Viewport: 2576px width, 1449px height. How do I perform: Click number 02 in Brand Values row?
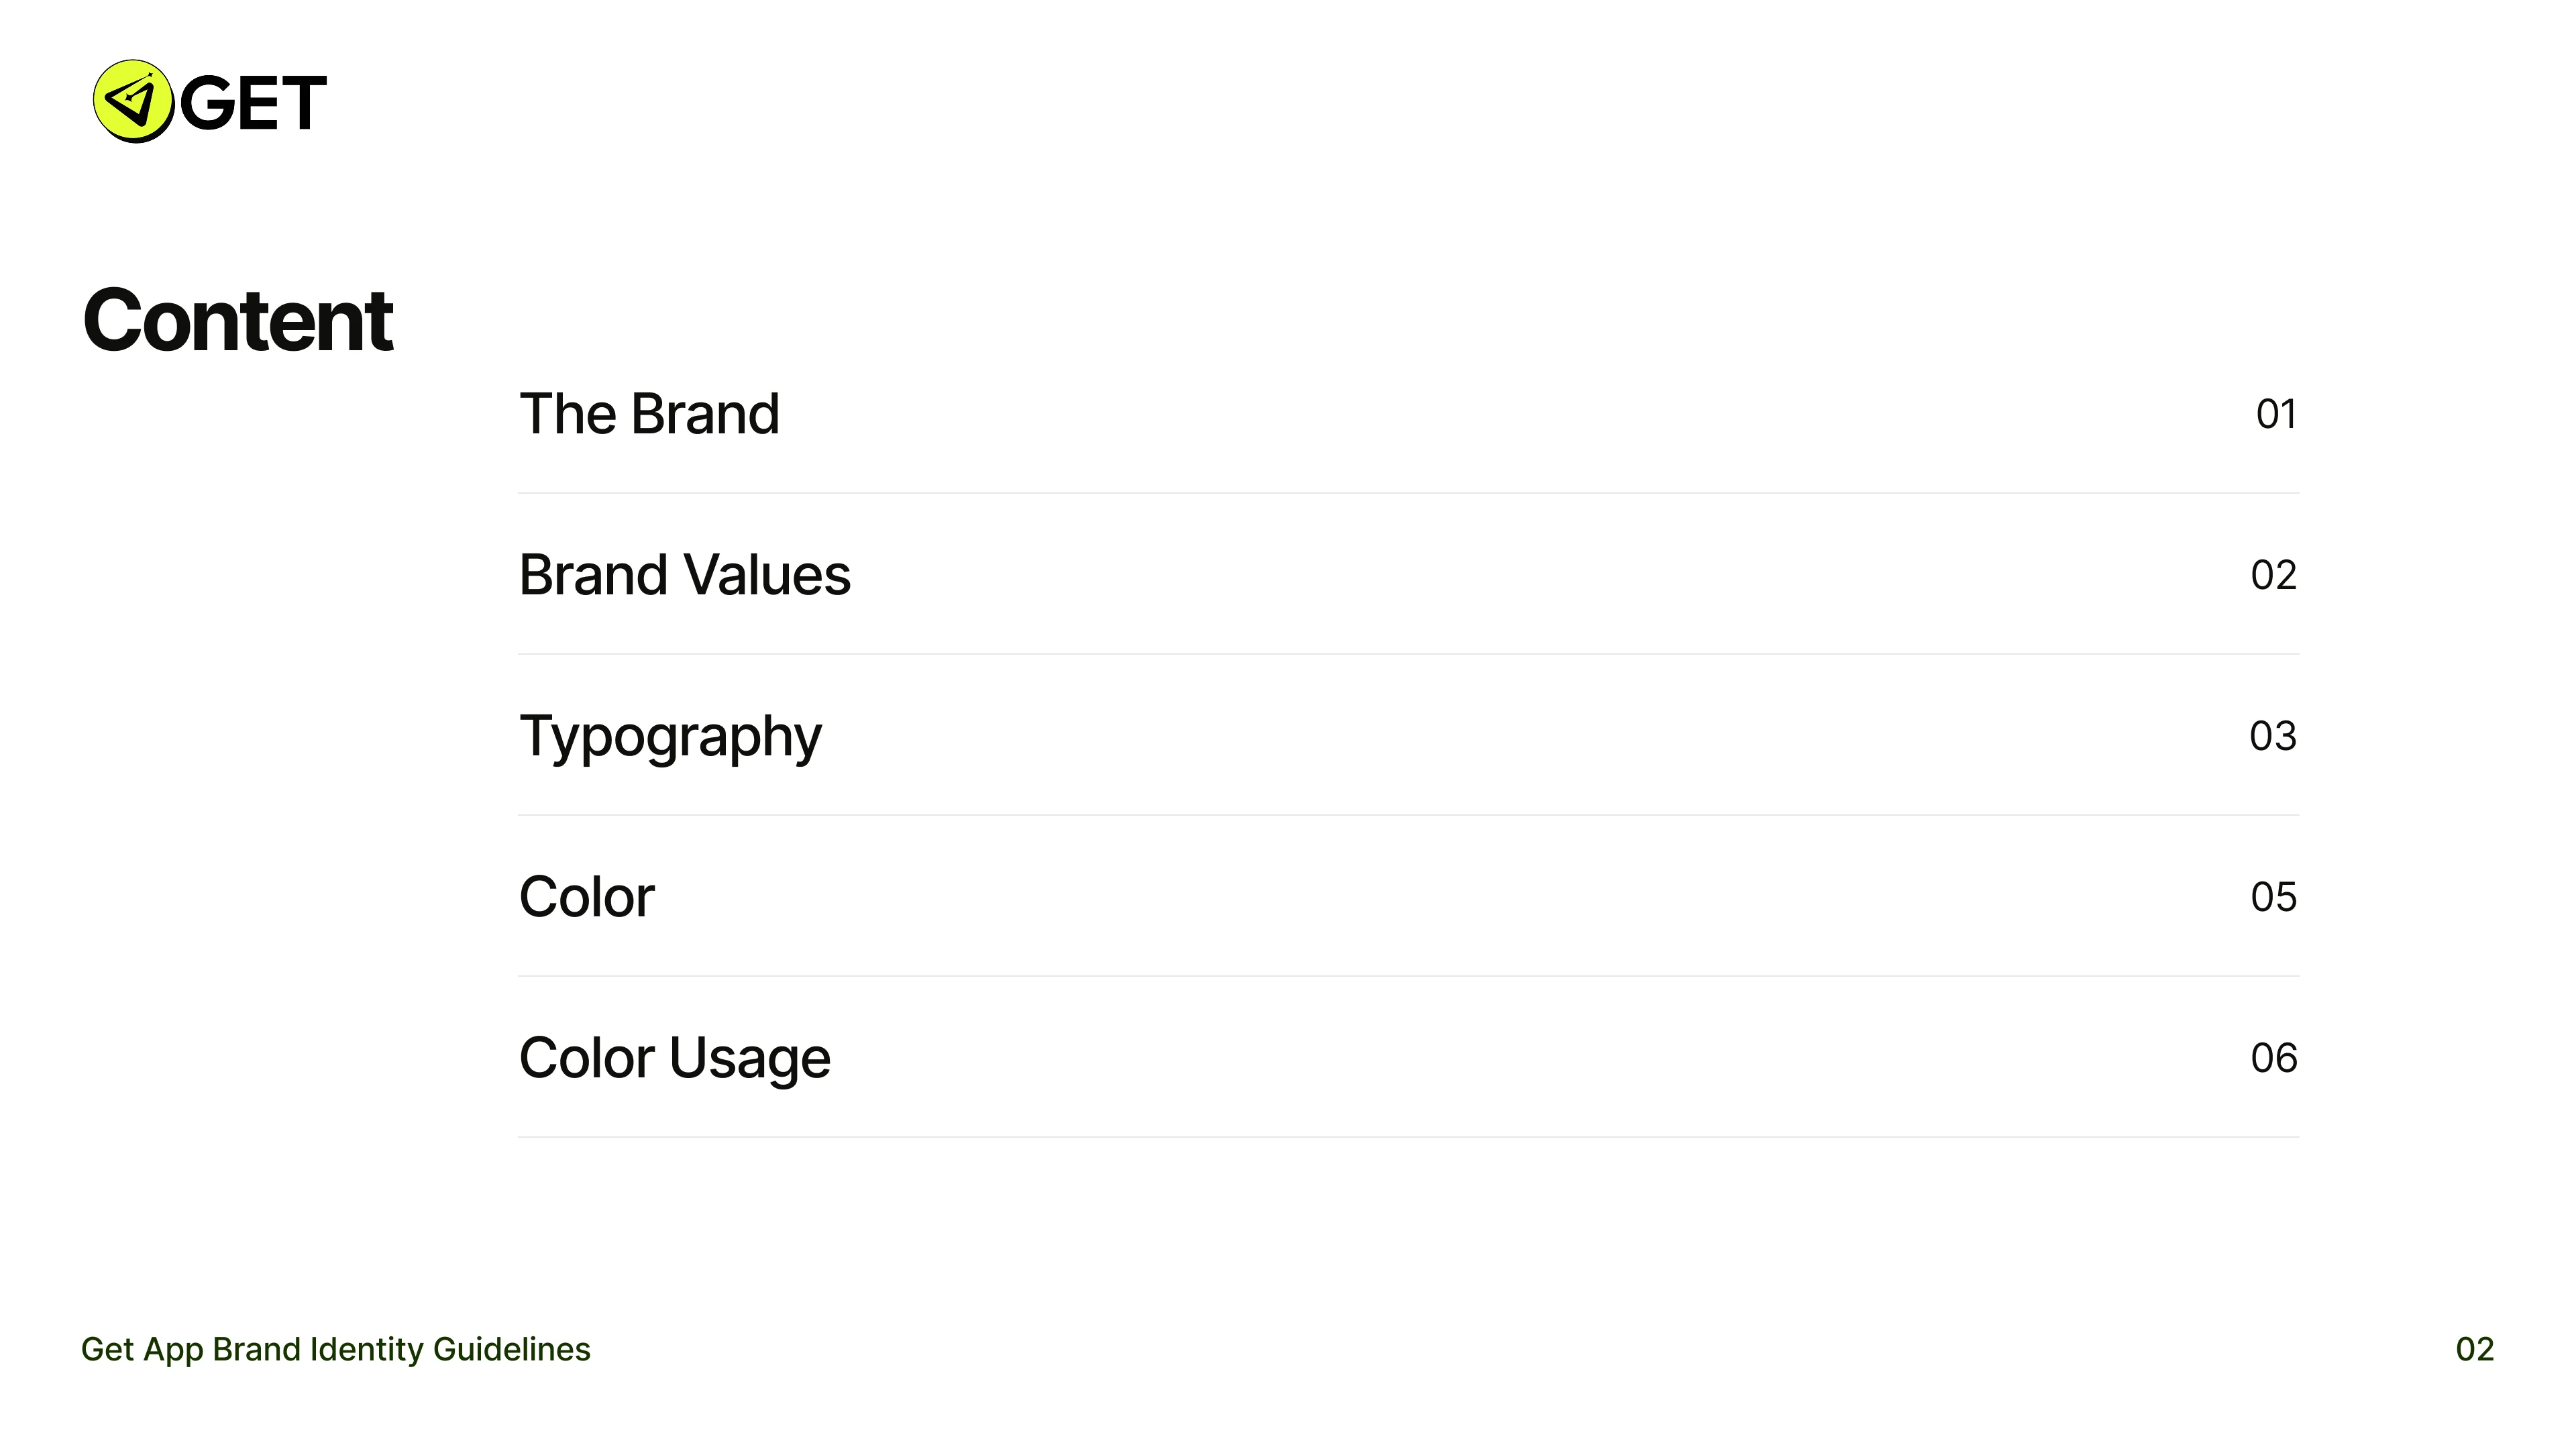(2273, 575)
